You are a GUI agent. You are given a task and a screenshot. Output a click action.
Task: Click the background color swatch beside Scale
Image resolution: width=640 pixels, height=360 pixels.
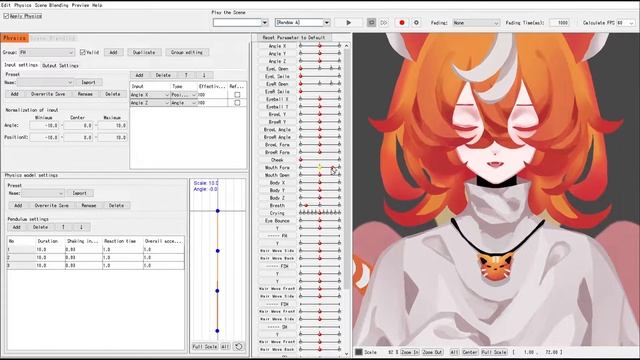coord(358,352)
